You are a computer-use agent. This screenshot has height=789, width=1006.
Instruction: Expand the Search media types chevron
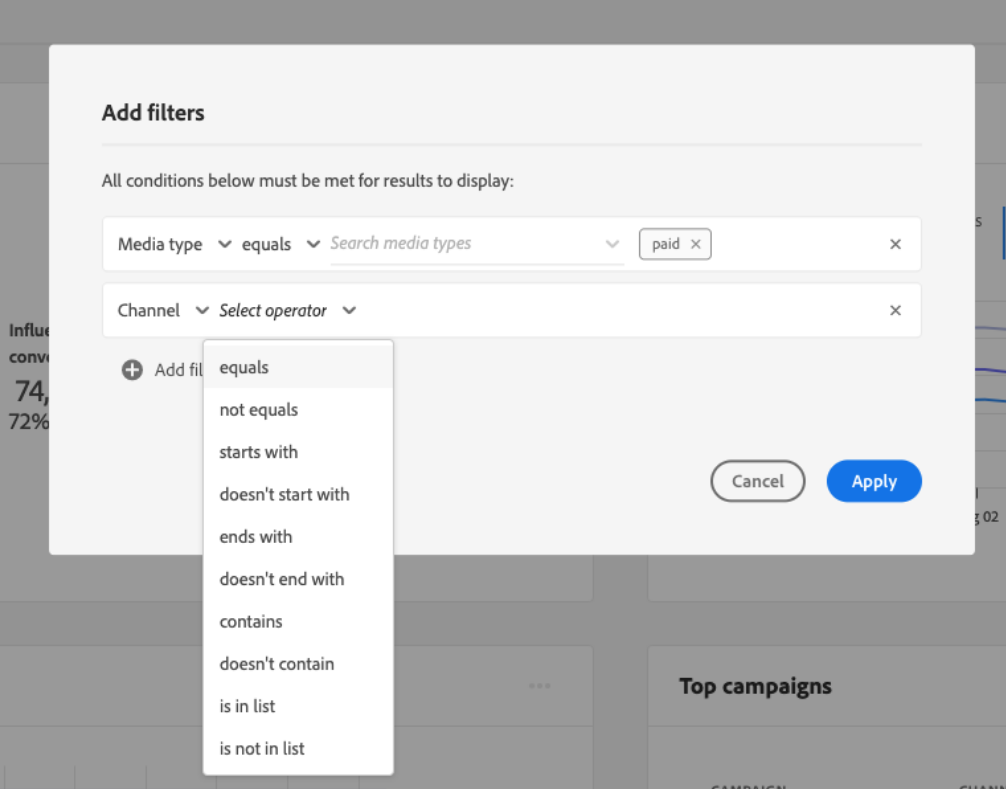click(612, 244)
